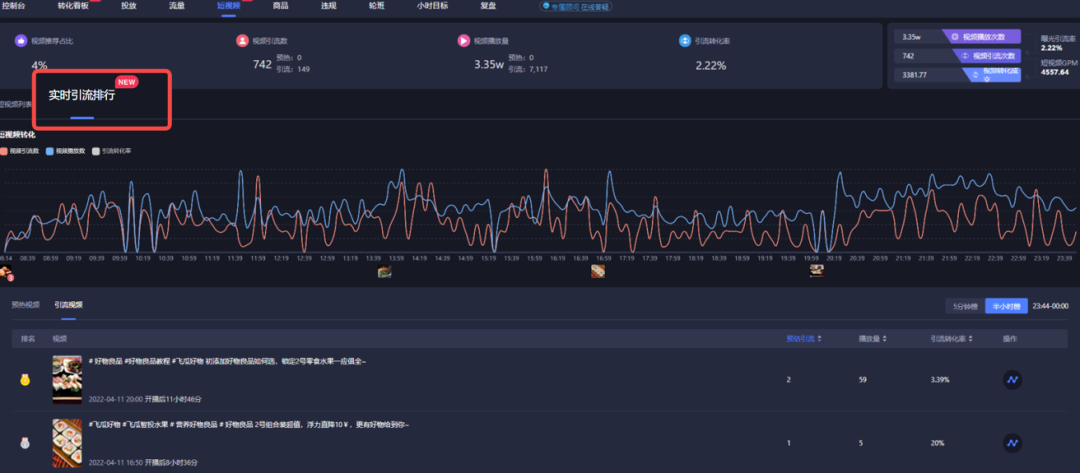Viewport: 1080px width, 473px height.
Task: Click the 排名 column header
Action: [x=28, y=339]
